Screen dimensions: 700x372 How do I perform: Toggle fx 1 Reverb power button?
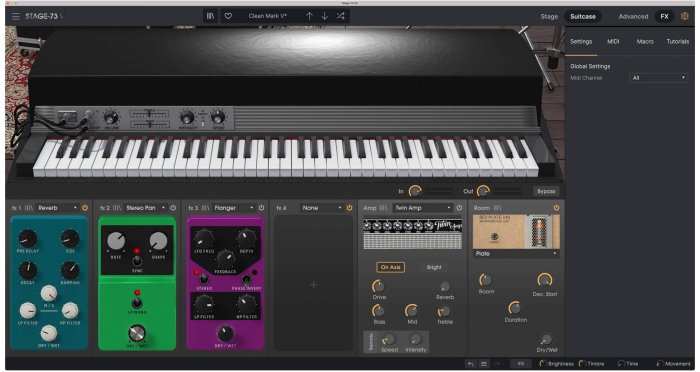[x=85, y=208]
